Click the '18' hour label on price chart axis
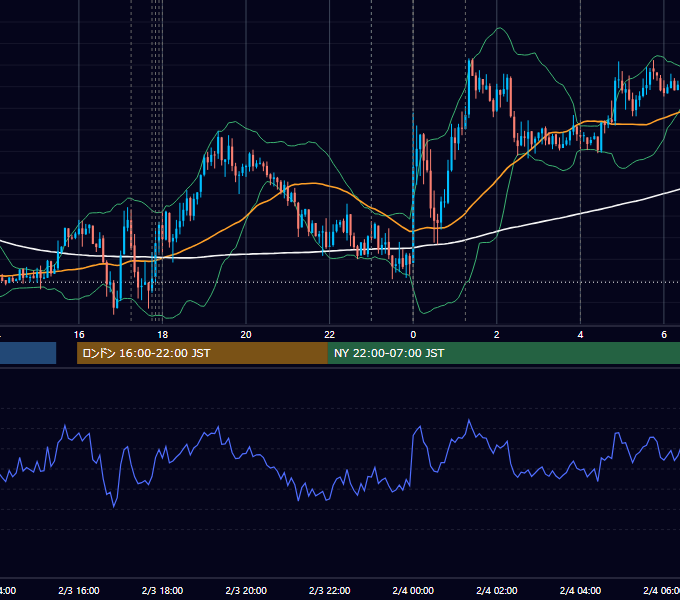 coord(162,335)
